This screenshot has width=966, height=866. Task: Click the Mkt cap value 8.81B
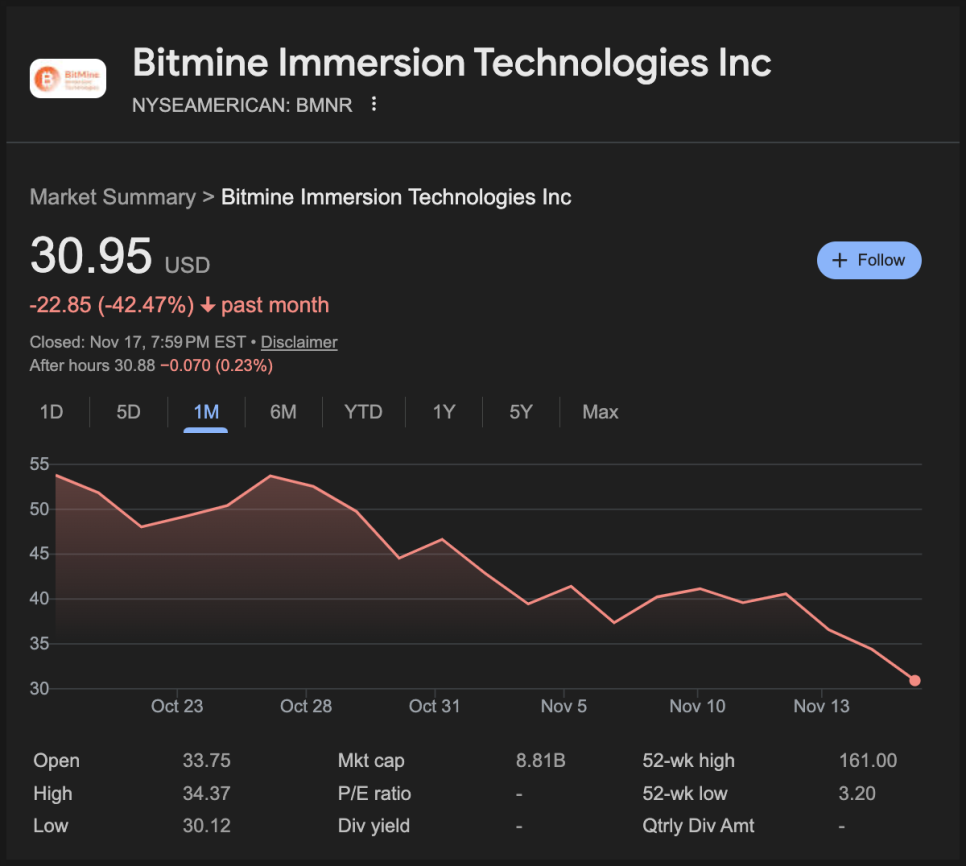coord(540,761)
